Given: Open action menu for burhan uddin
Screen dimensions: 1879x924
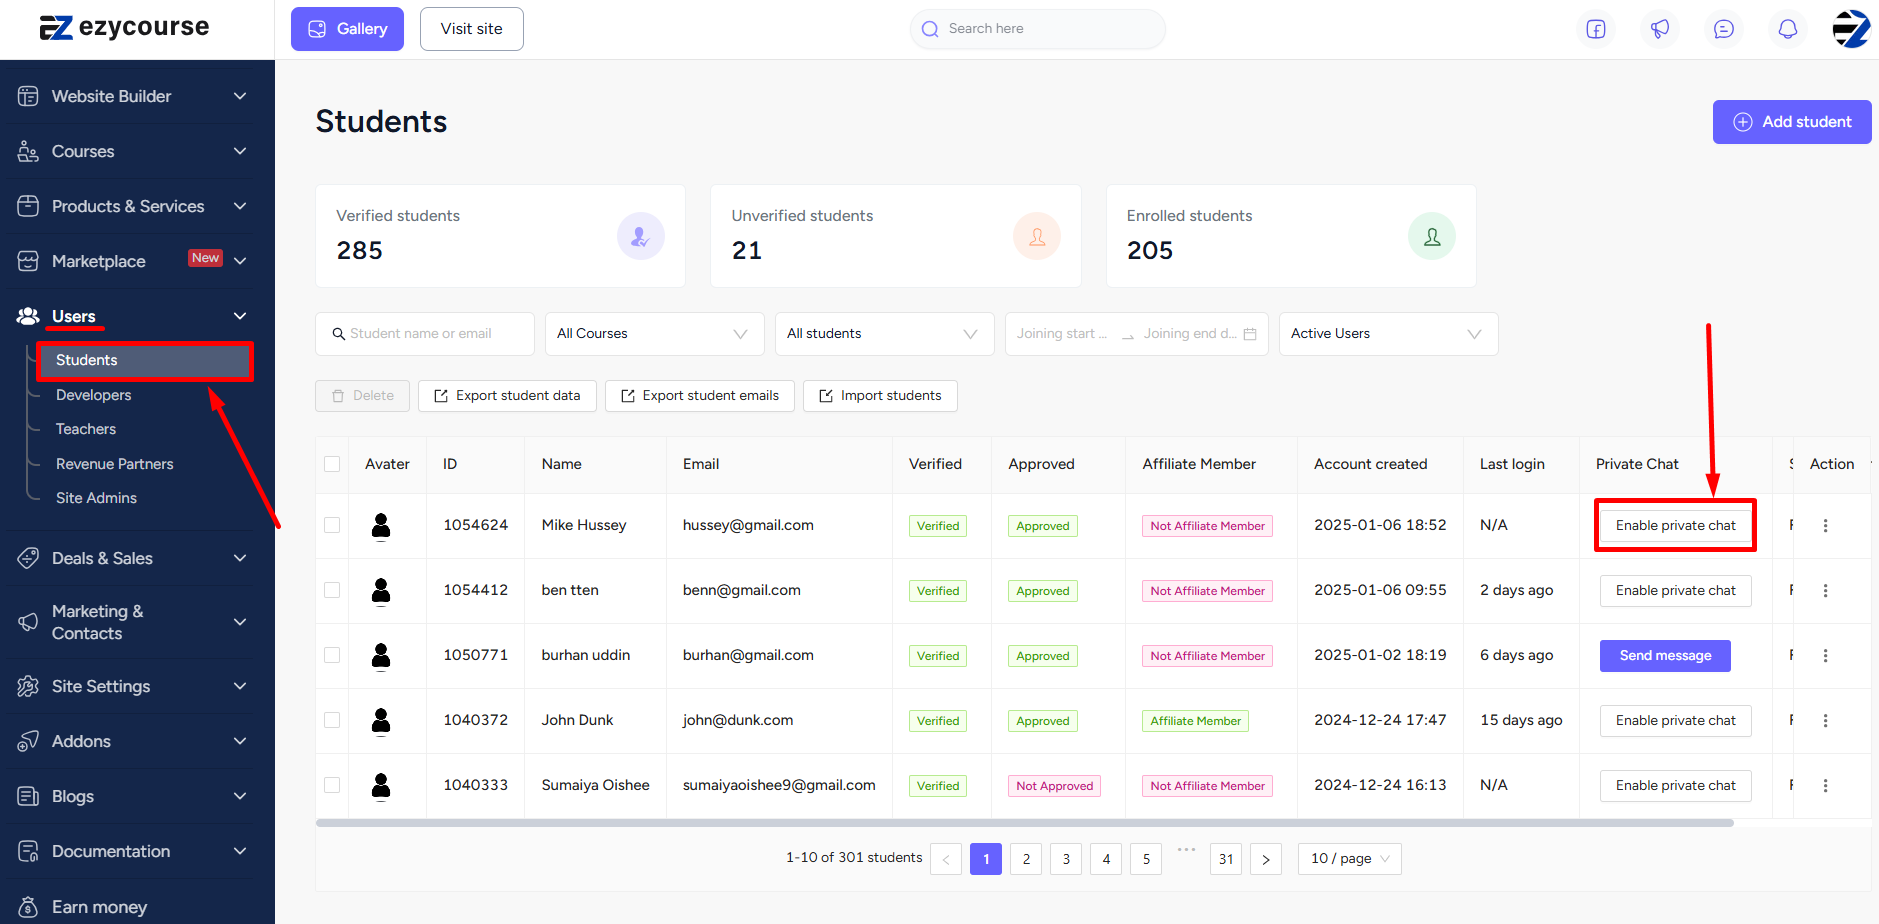Looking at the screenshot, I should click(x=1825, y=655).
